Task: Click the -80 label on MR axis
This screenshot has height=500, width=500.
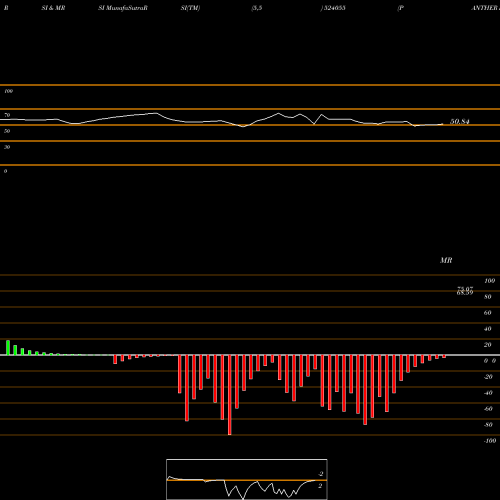Action: (x=488, y=425)
